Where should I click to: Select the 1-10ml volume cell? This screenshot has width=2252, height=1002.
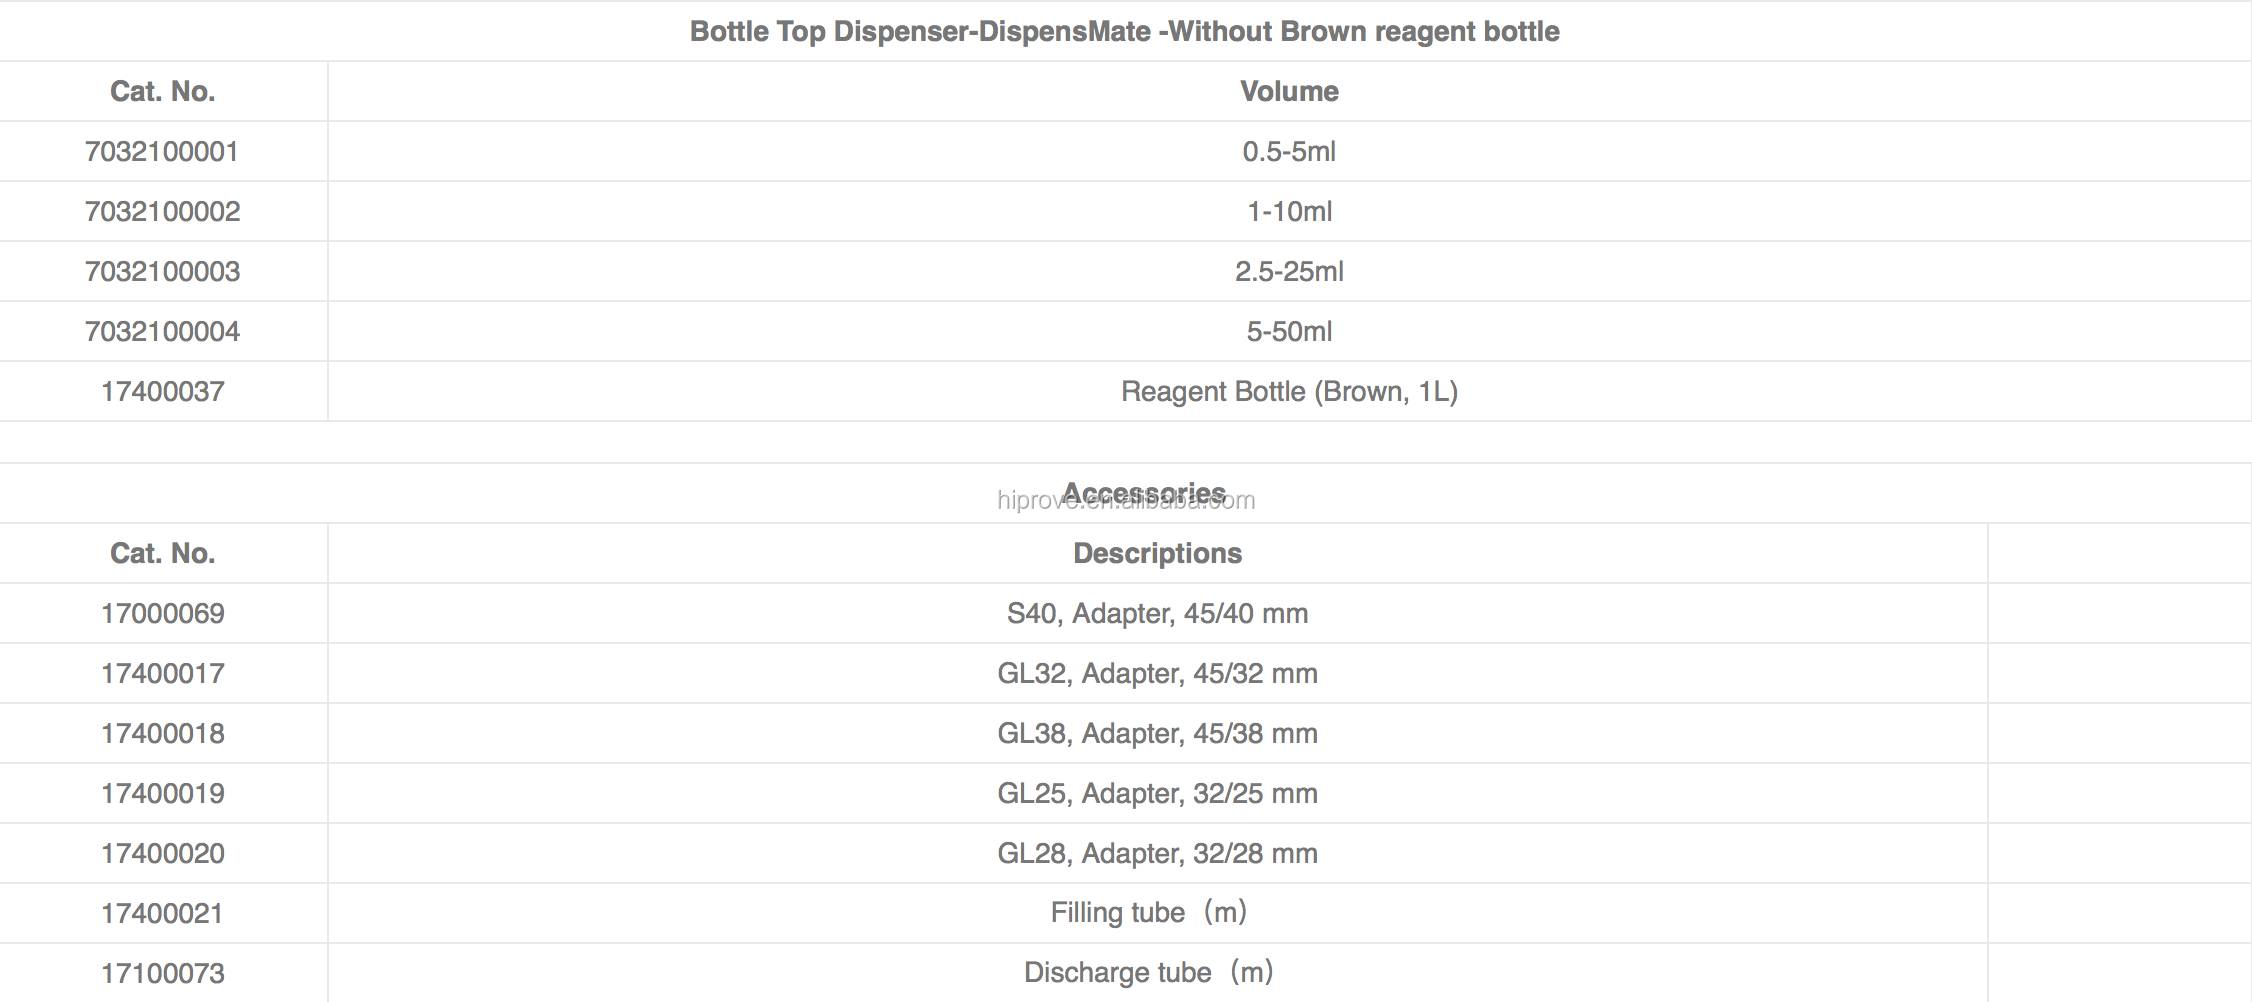1288,212
